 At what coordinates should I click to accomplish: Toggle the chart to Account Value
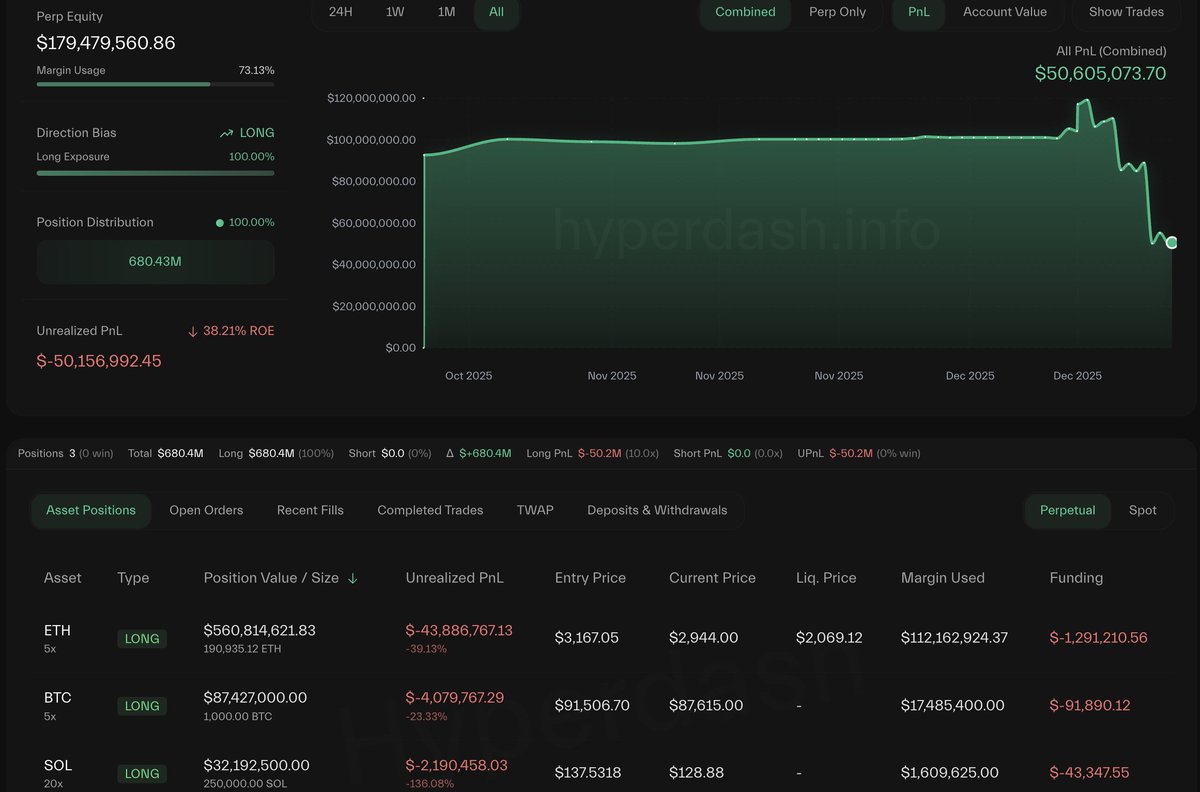1004,12
